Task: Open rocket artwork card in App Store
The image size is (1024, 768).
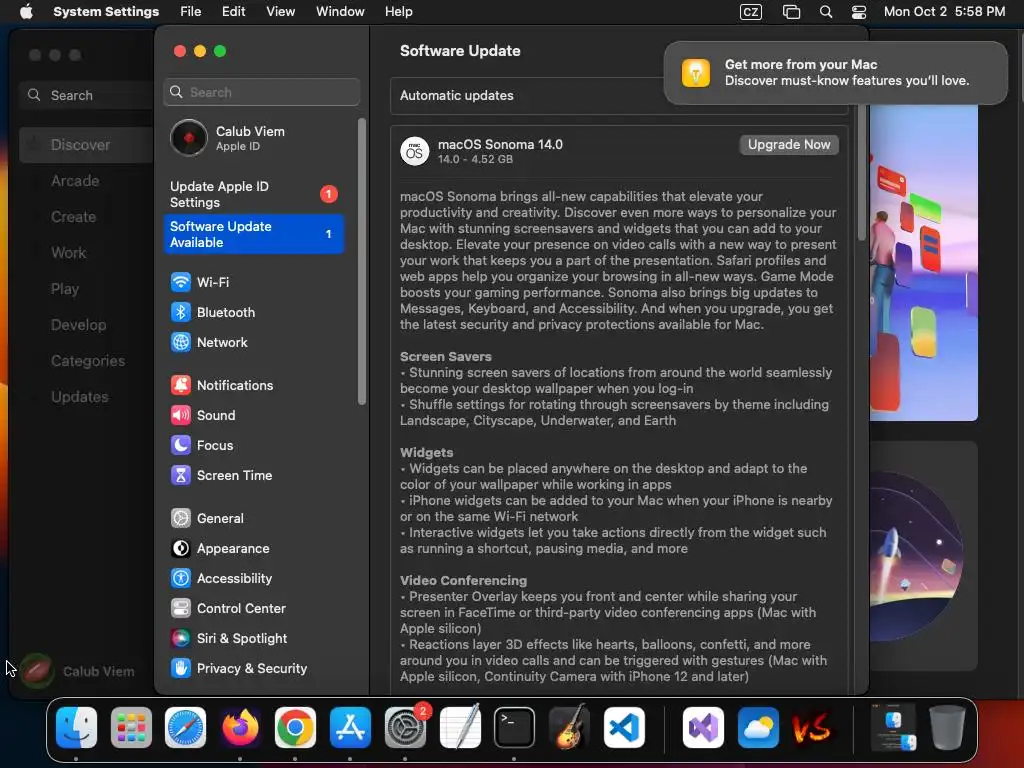Action: (x=923, y=556)
